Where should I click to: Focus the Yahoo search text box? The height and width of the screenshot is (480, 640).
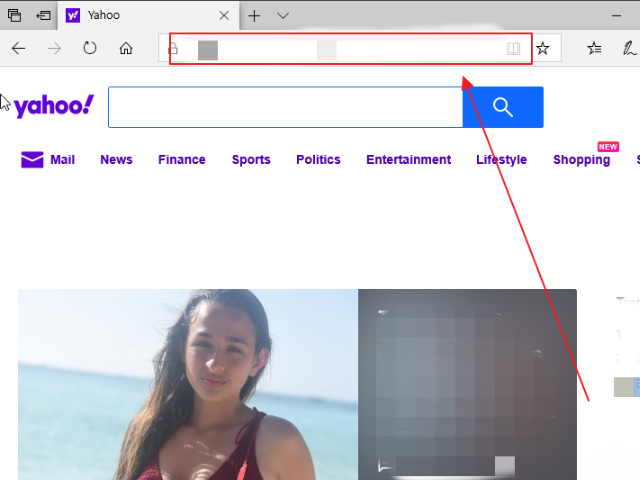coord(285,107)
